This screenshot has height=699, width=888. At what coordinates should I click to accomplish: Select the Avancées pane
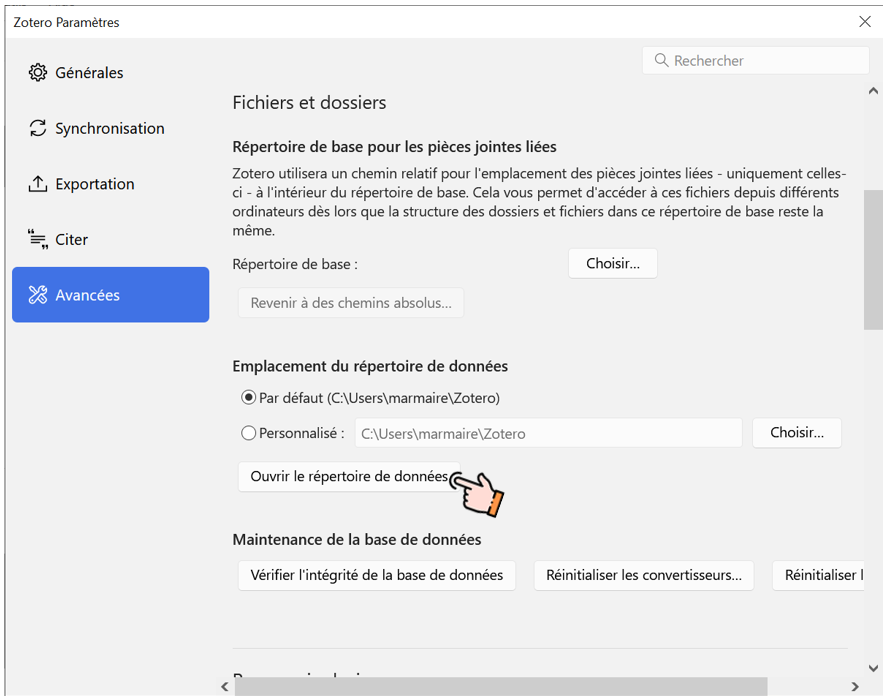[x=110, y=295]
